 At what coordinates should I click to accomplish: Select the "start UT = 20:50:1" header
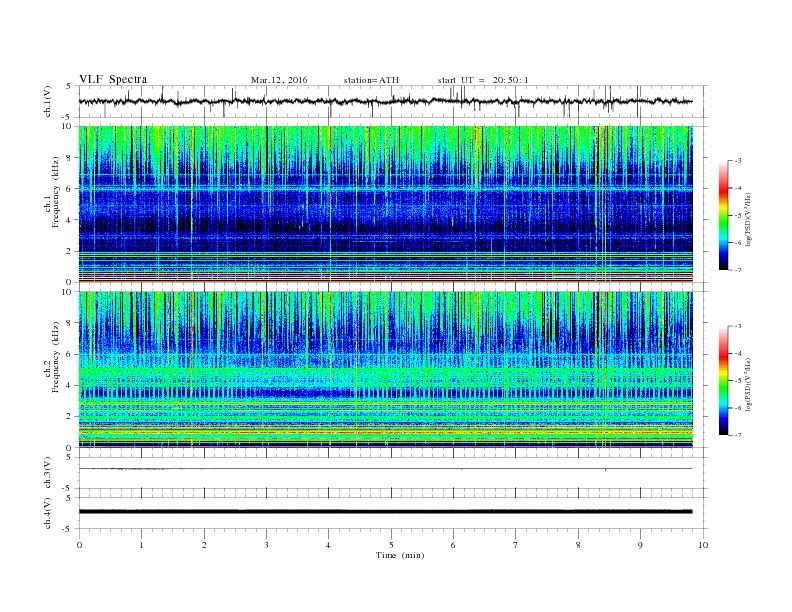click(483, 80)
